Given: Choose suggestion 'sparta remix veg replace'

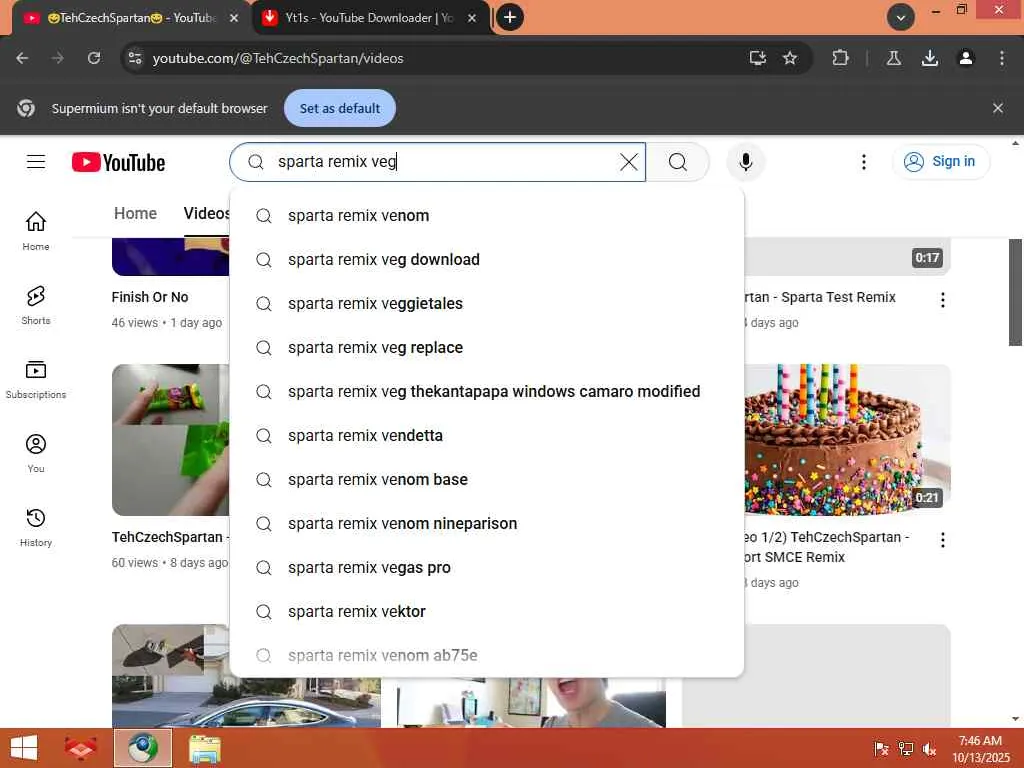Looking at the screenshot, I should click(487, 347).
